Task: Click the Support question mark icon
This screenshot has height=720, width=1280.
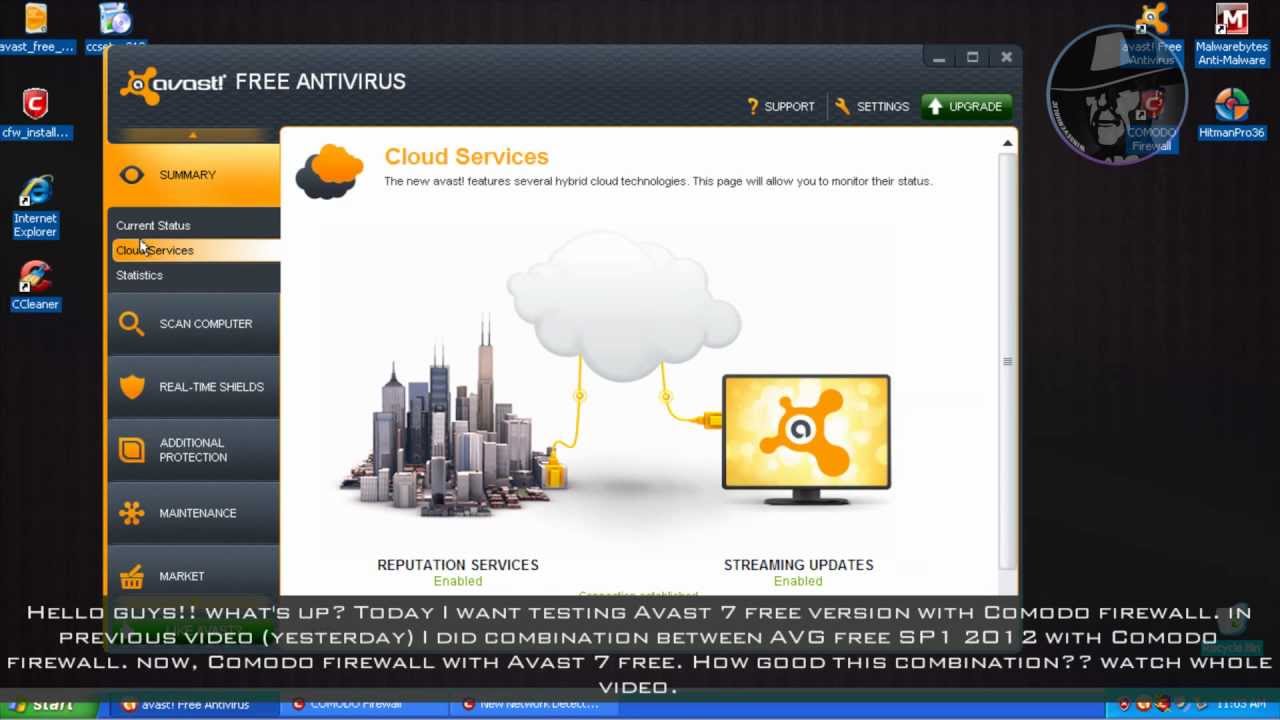Action: pyautogui.click(x=753, y=106)
